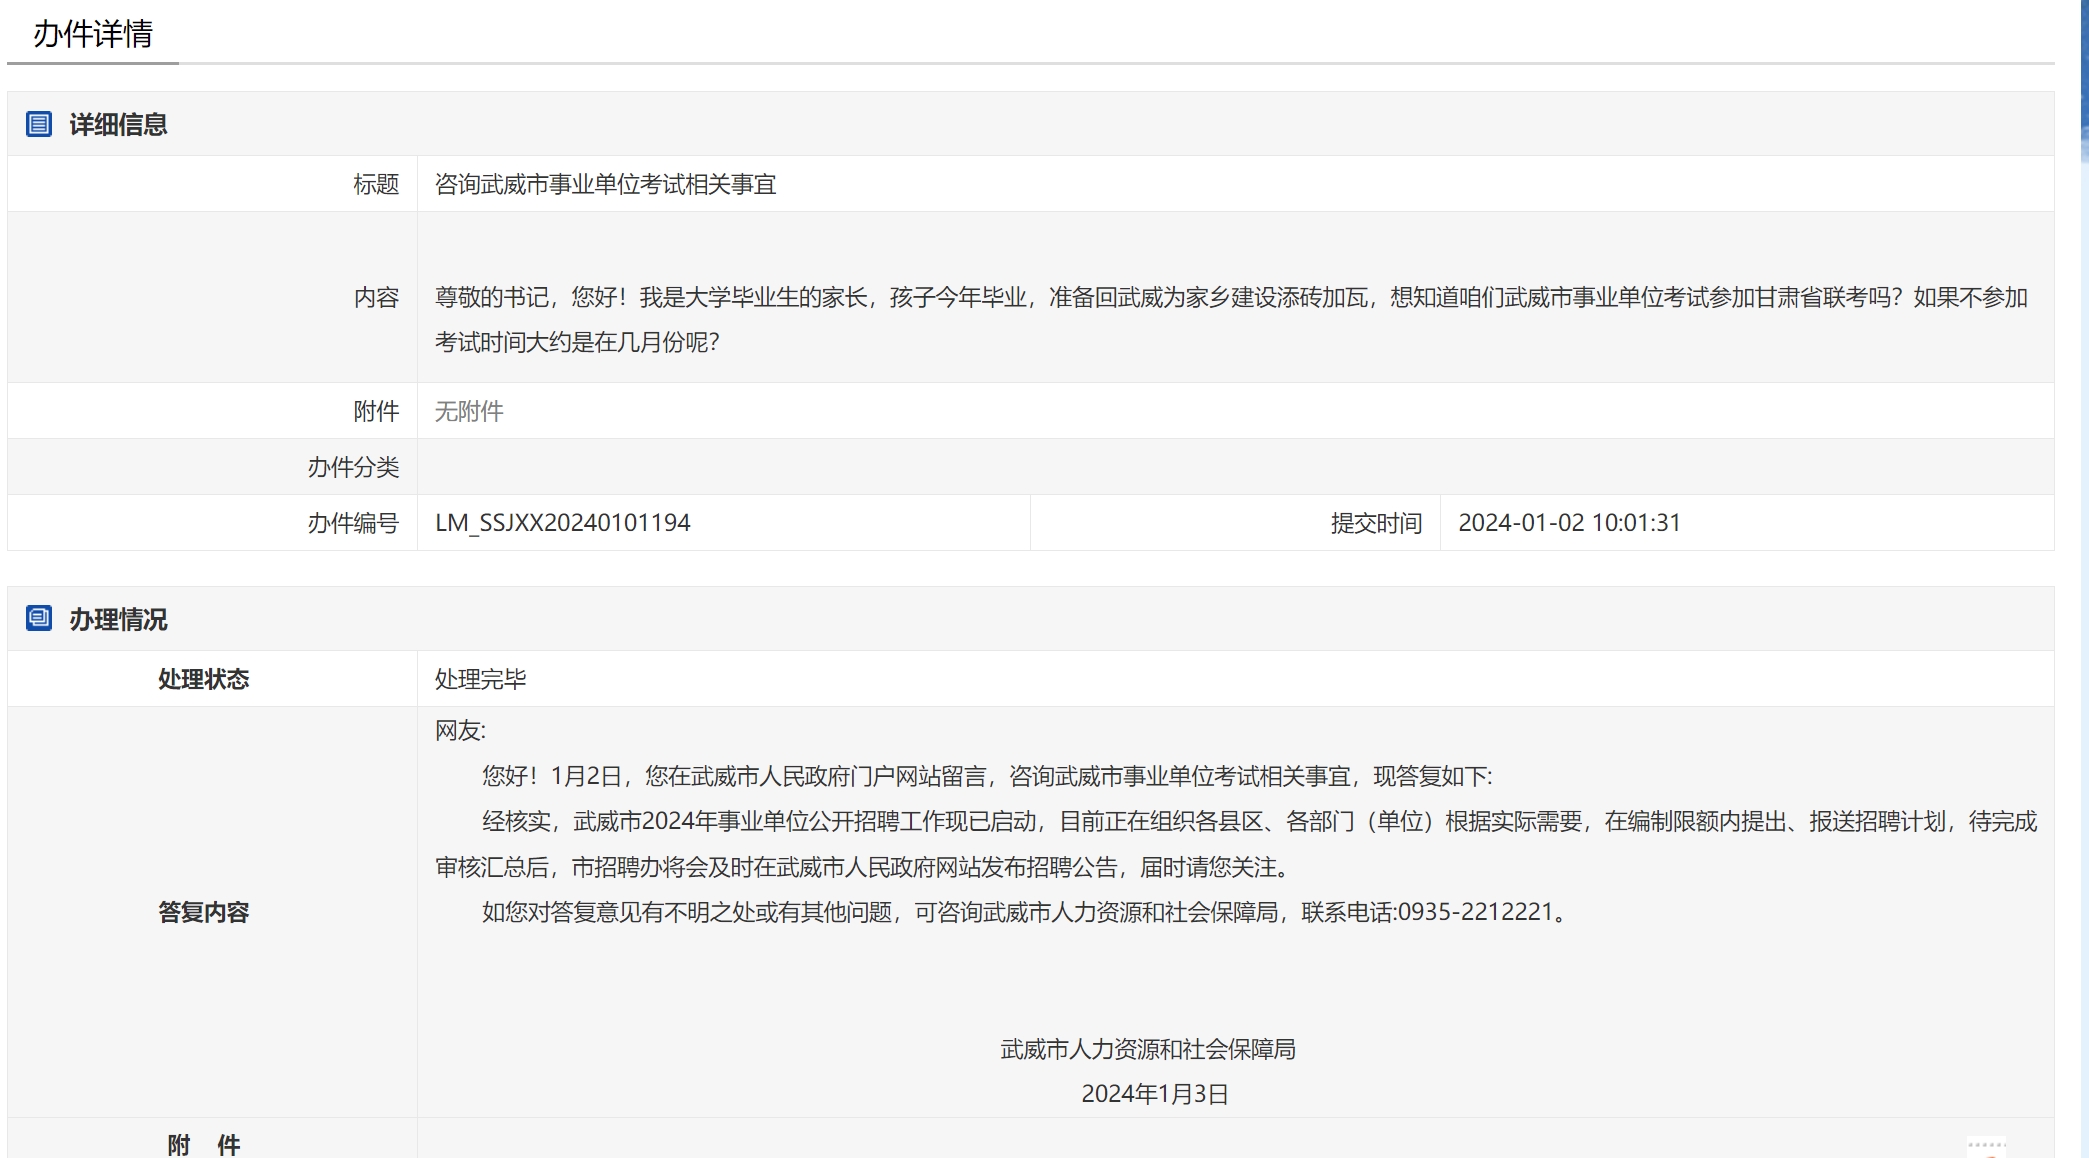Click the reply date 2024年1月3日
The width and height of the screenshot is (2089, 1158).
1154,1094
